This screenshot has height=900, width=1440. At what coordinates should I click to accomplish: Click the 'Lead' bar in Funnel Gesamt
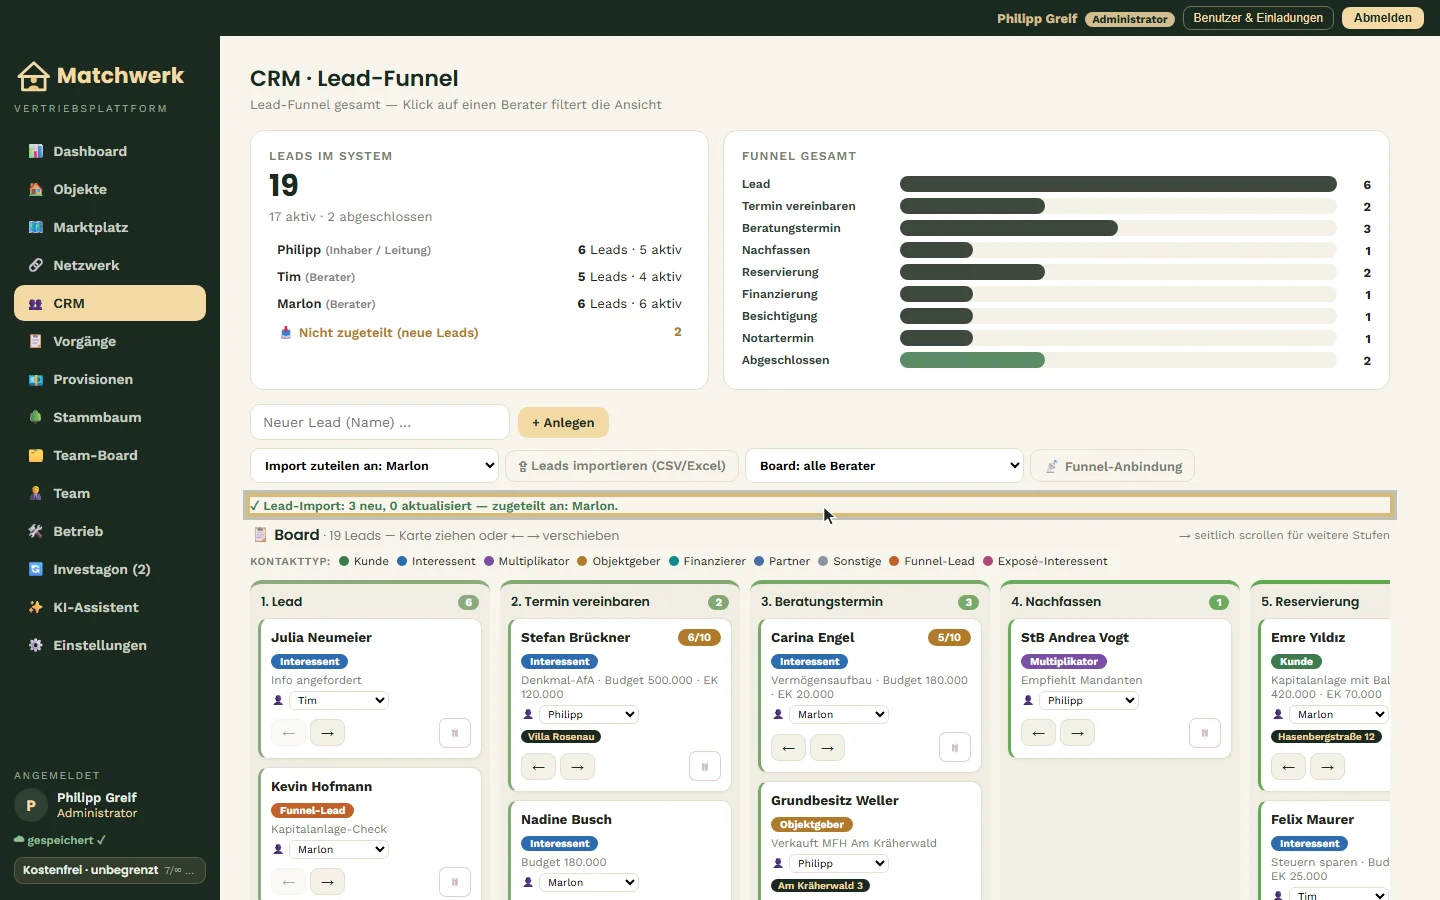click(x=1118, y=184)
